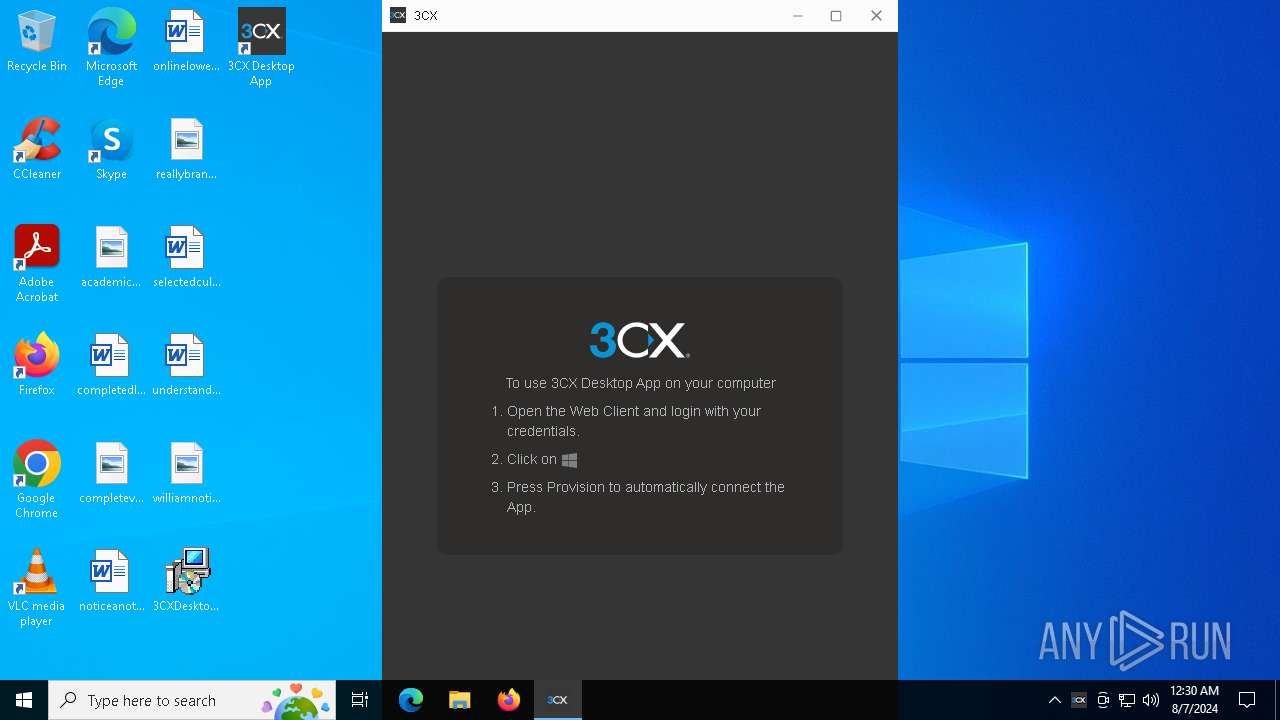
Task: Select the 3CXDeskto installer icon
Action: coord(186,581)
